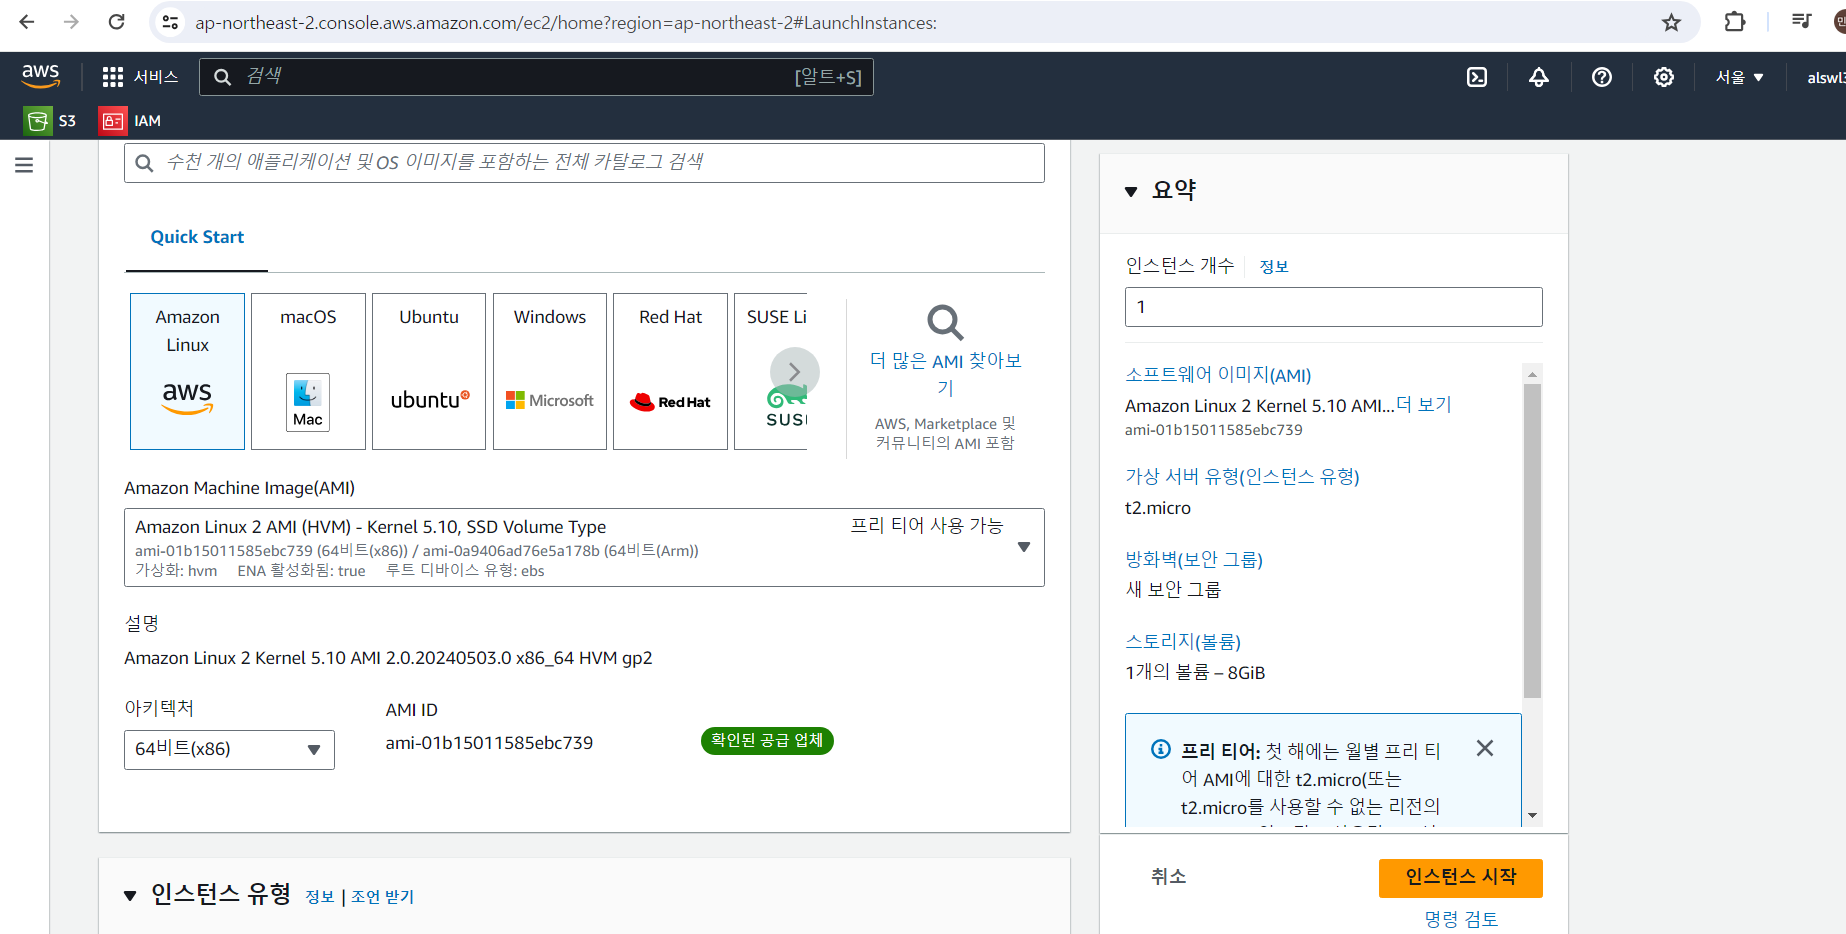Open 방화벽(보안 그룹) summary link
1846x934 pixels.
click(1194, 560)
